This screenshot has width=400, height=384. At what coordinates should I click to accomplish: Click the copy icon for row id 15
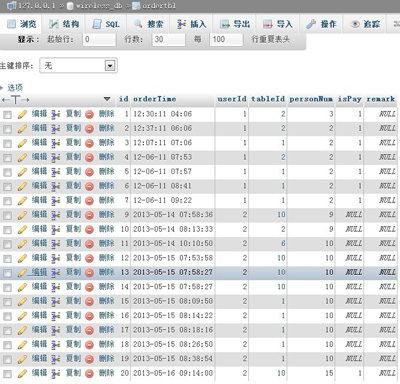pyautogui.click(x=56, y=302)
